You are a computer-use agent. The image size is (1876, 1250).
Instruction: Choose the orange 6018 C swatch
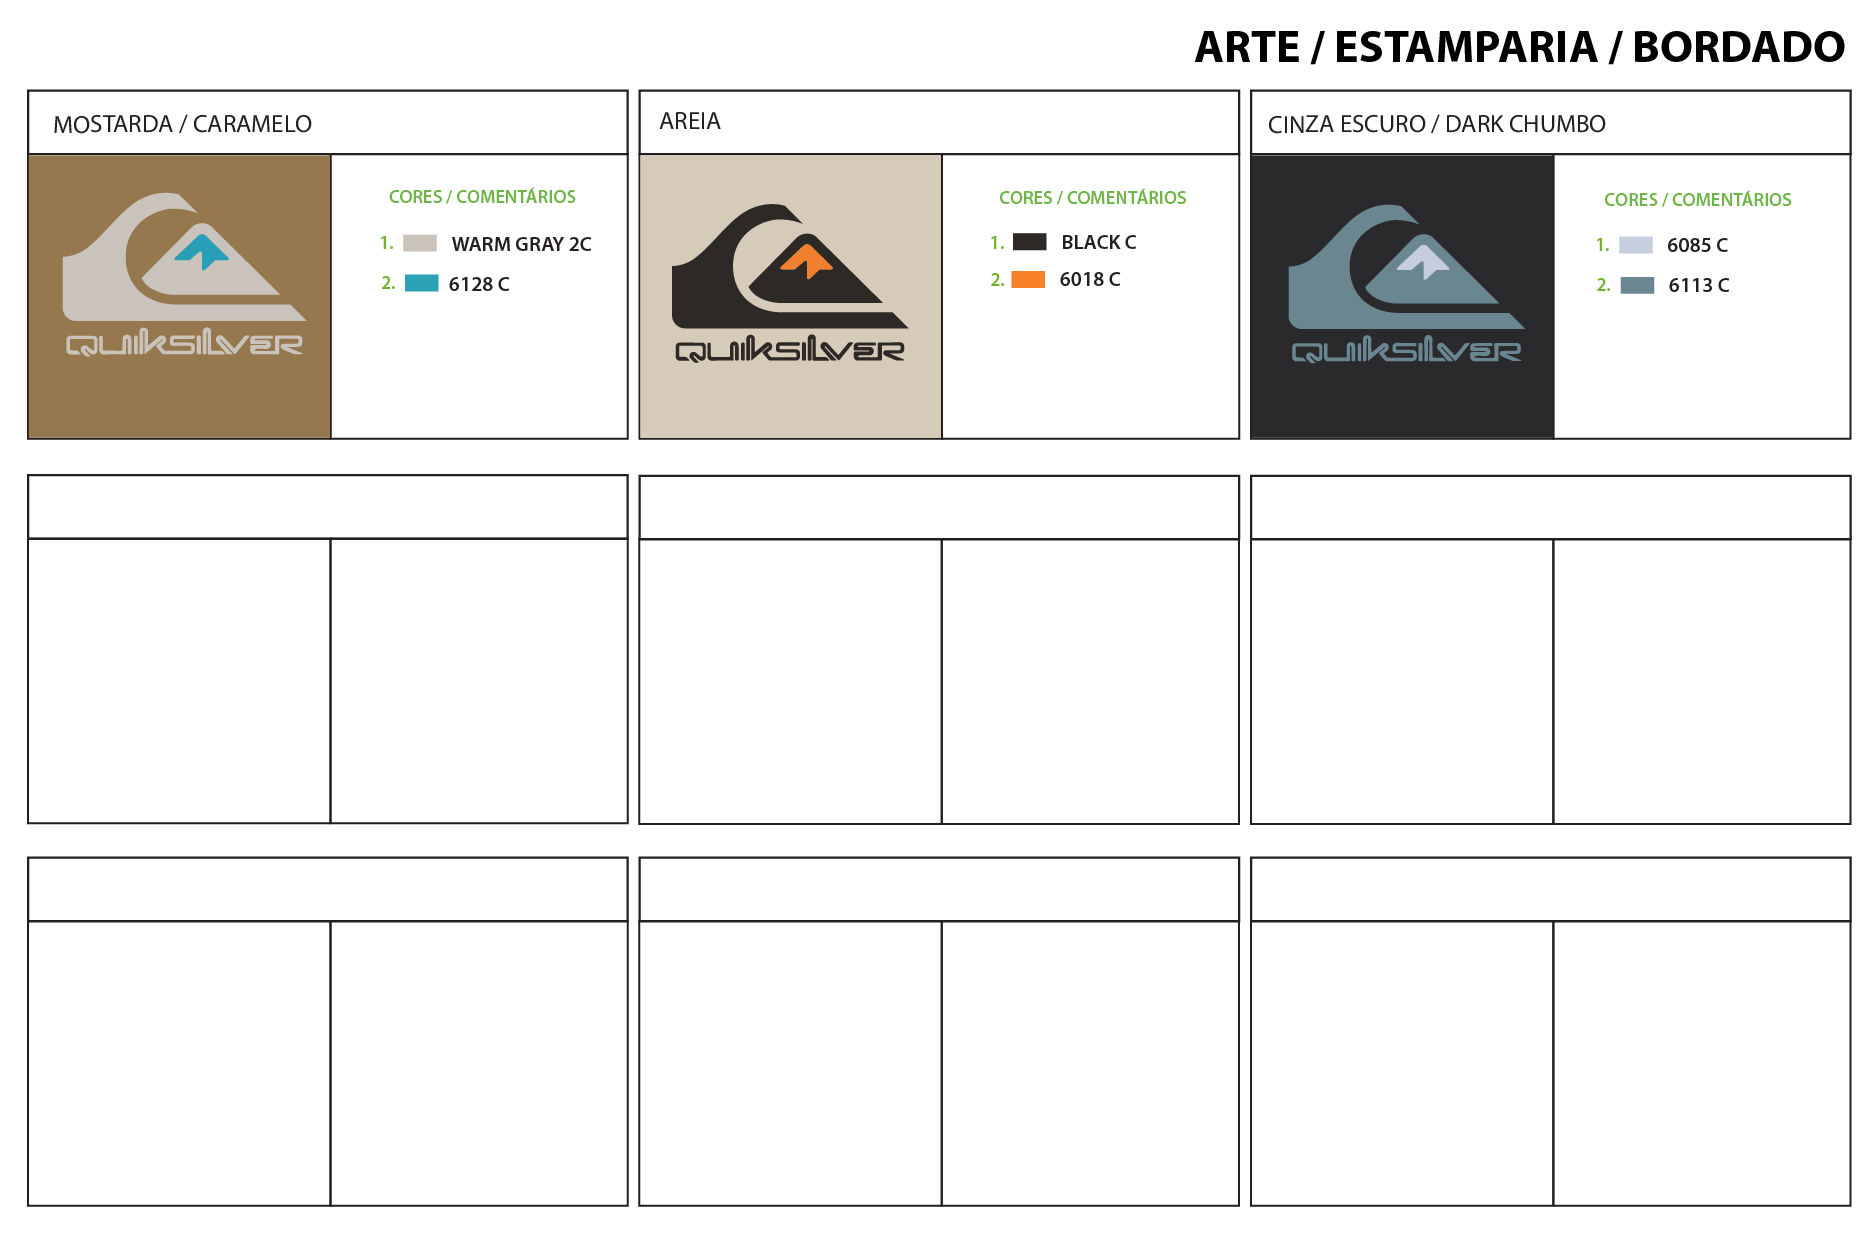tap(1028, 279)
